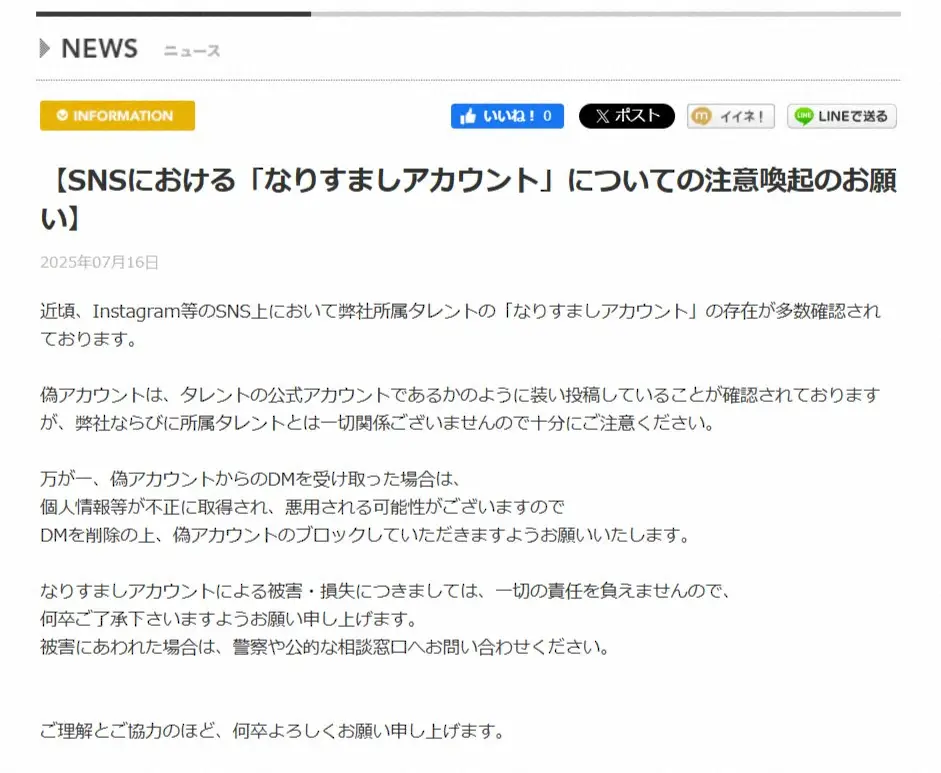This screenshot has height=773, width=941.
Task: Click the mixi イイネ! share button
Action: click(x=731, y=116)
